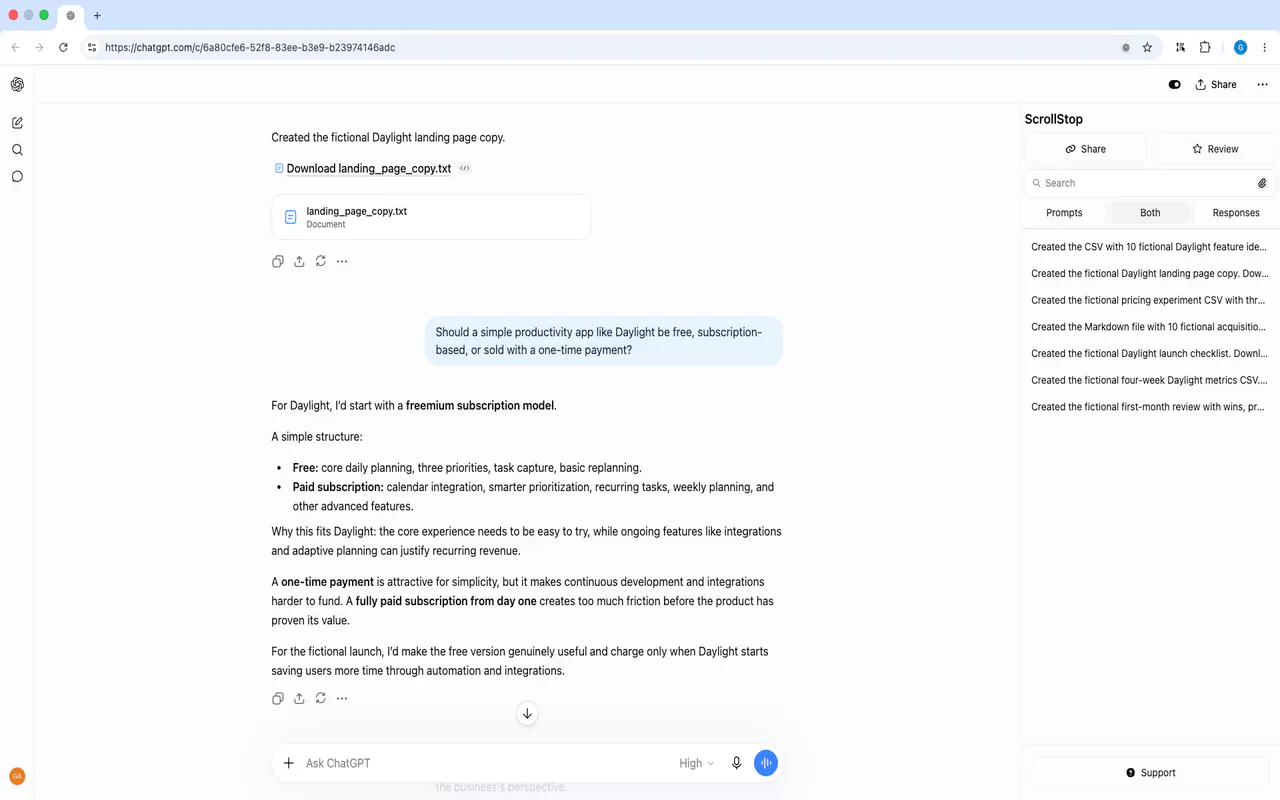Viewport: 1280px width, 800px height.
Task: Copy the landing page copy response
Action: point(278,262)
